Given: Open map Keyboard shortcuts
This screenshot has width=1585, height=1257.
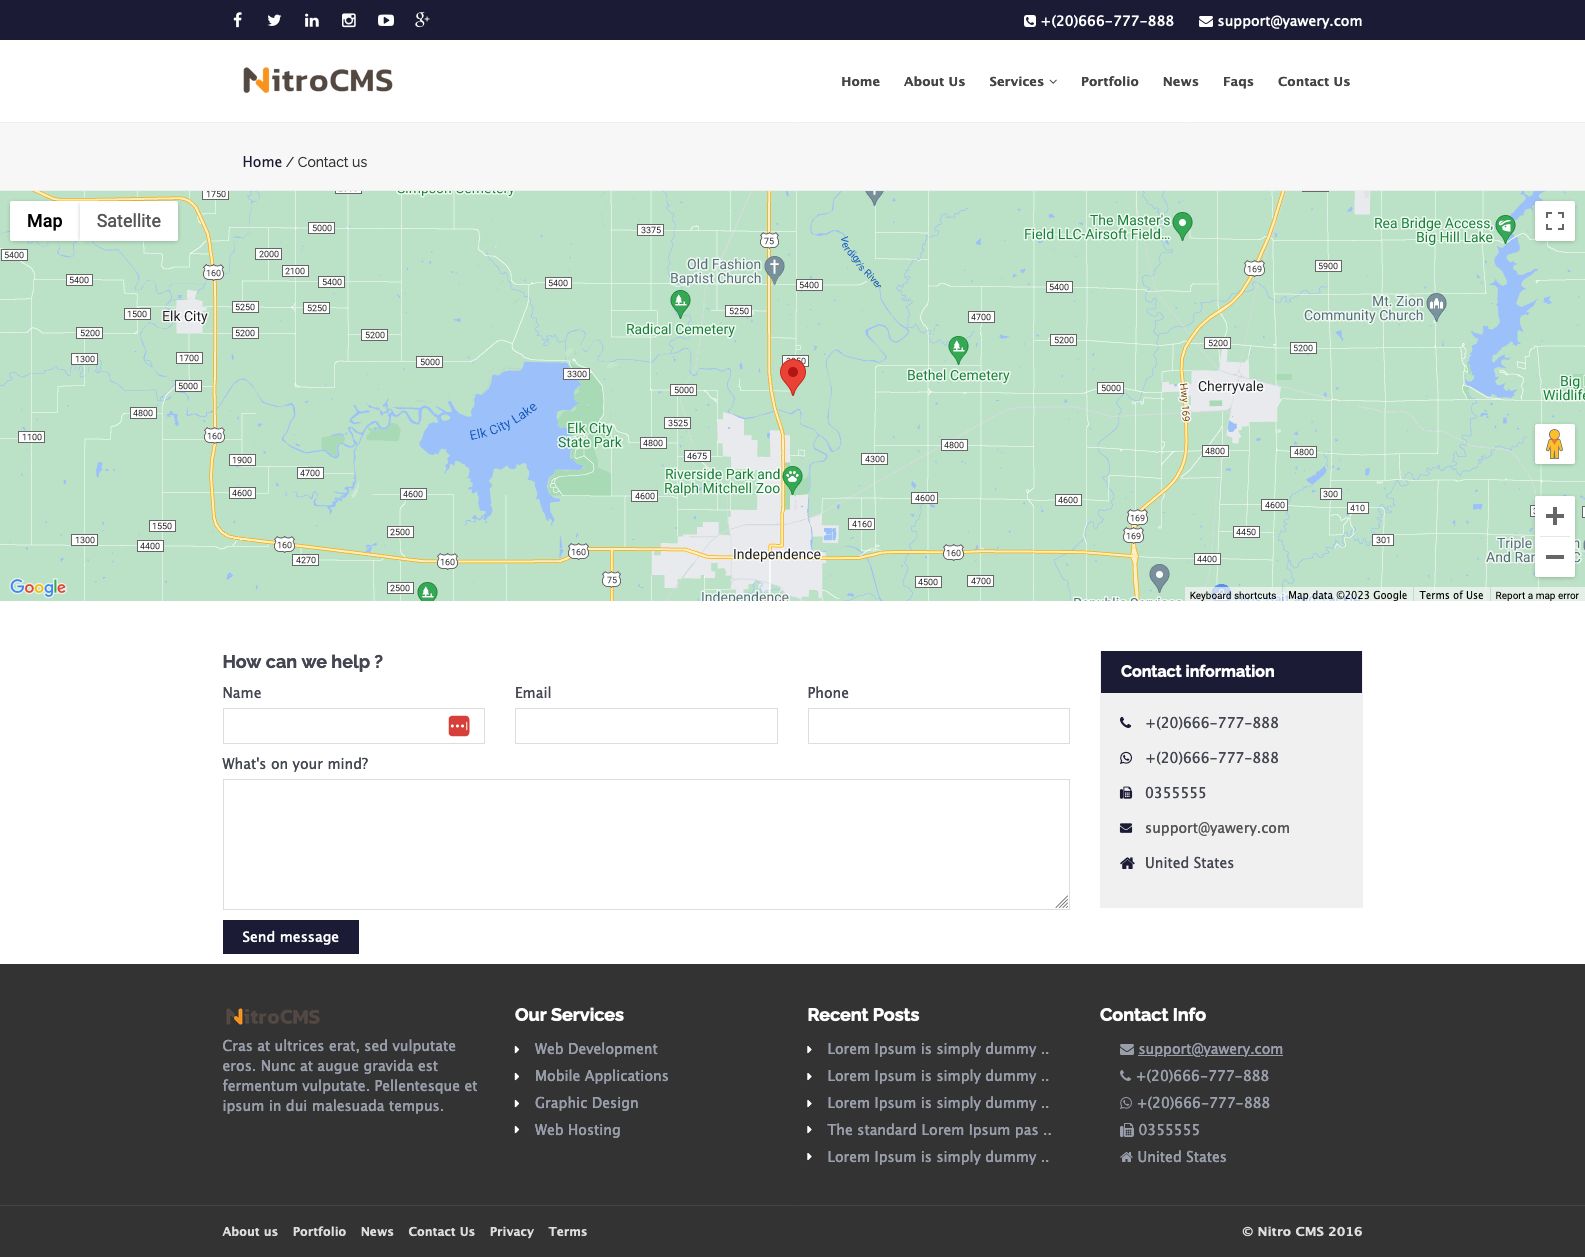Looking at the screenshot, I should (x=1233, y=595).
